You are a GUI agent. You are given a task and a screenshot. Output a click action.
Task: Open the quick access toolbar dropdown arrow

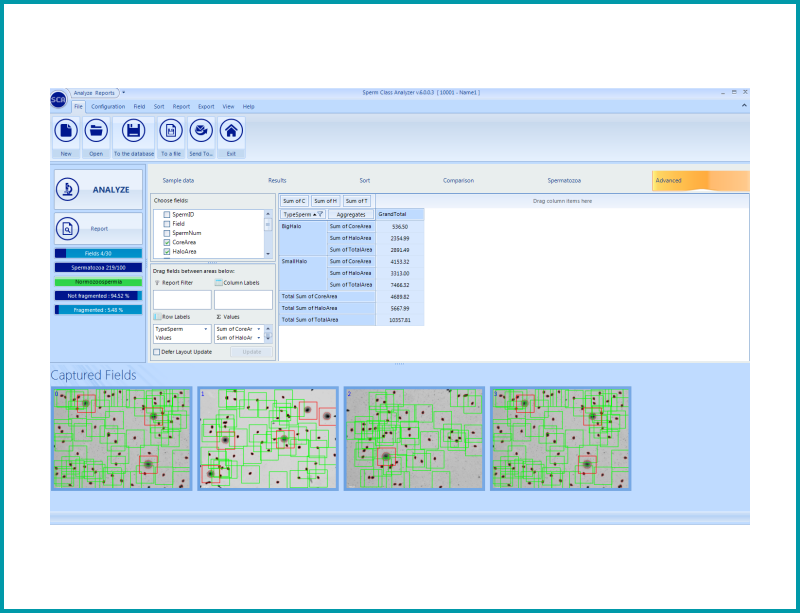[x=123, y=92]
